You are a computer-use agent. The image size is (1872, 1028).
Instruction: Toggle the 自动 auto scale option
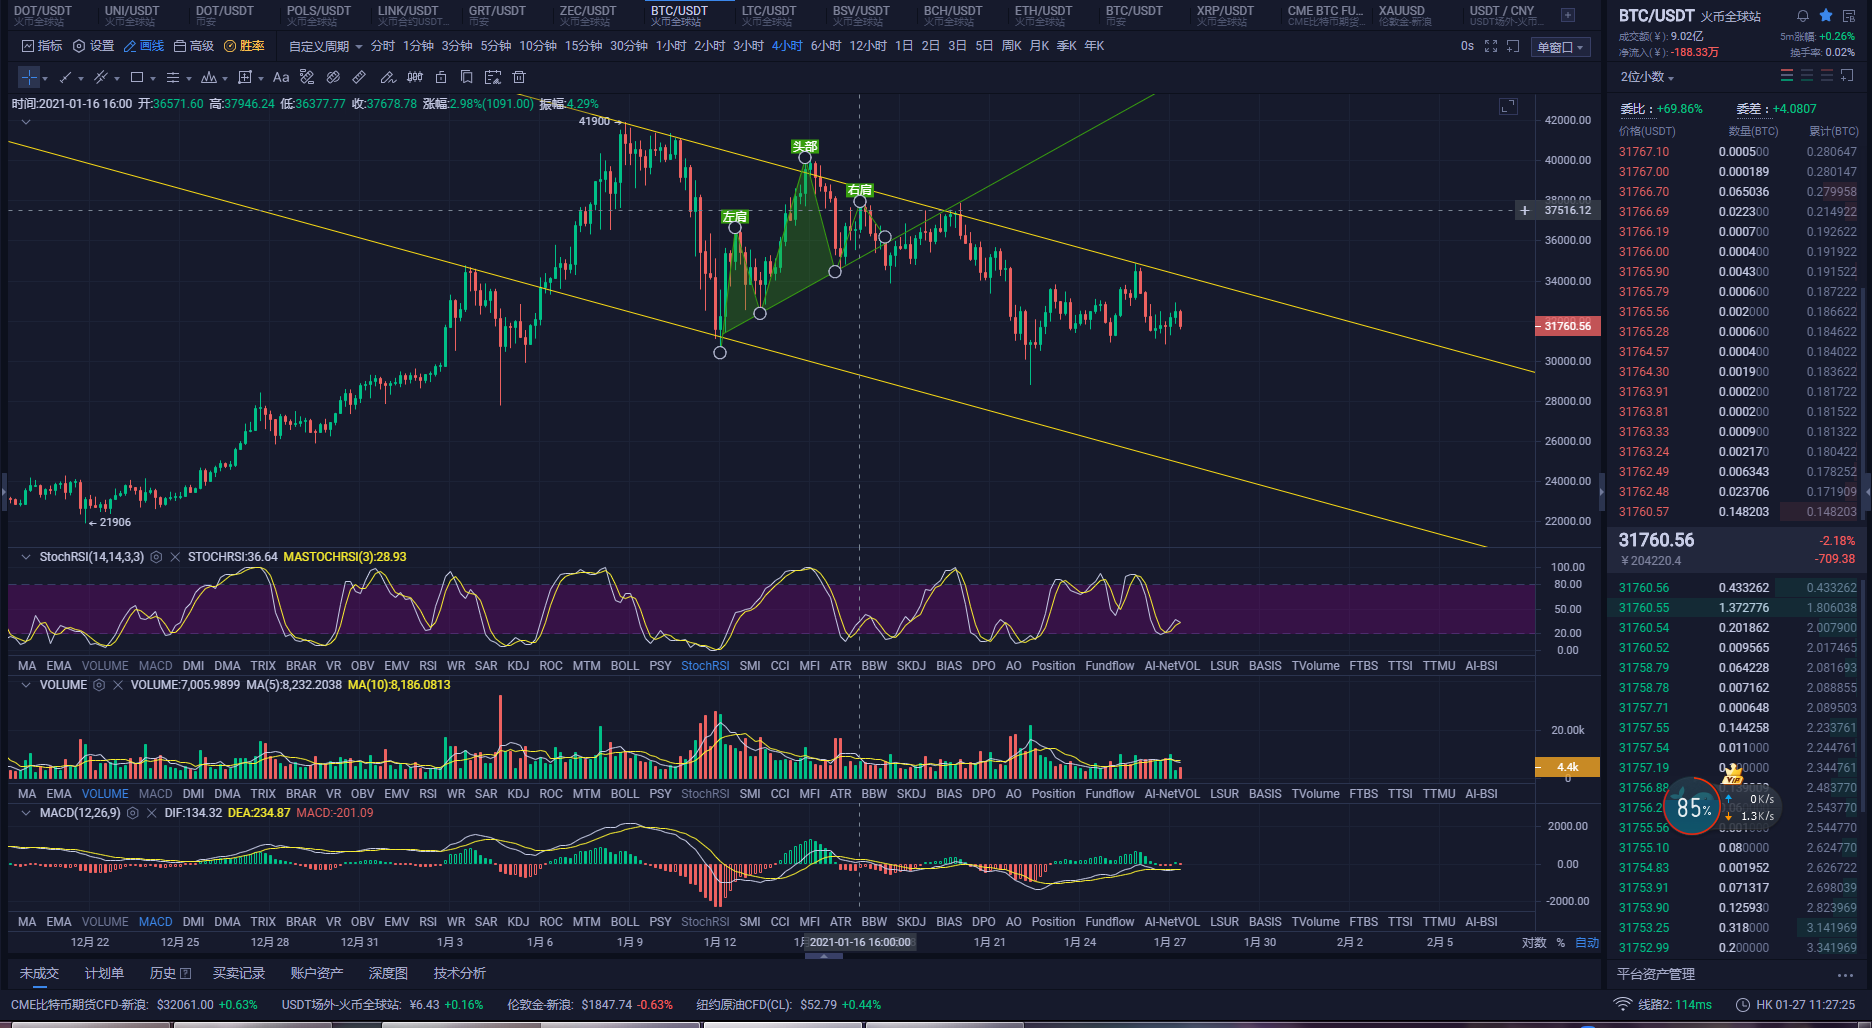click(1587, 942)
